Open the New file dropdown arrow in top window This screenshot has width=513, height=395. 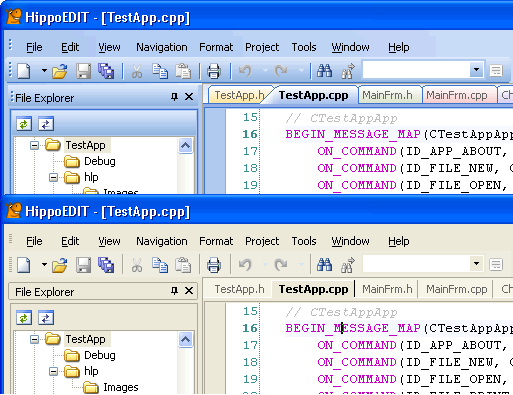coord(44,71)
